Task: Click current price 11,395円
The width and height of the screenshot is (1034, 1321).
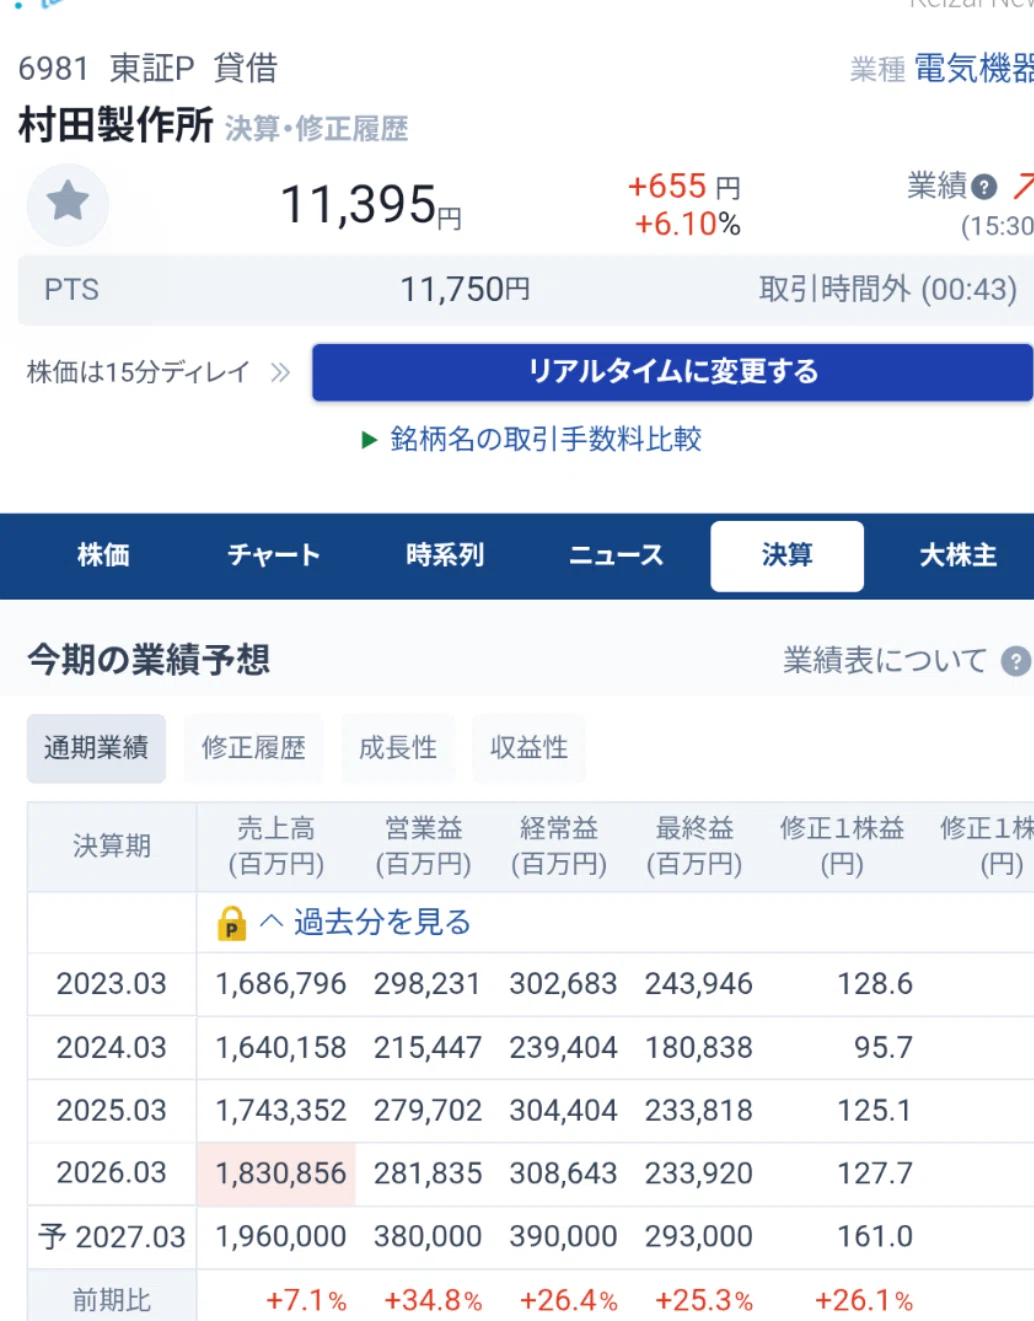Action: point(371,206)
